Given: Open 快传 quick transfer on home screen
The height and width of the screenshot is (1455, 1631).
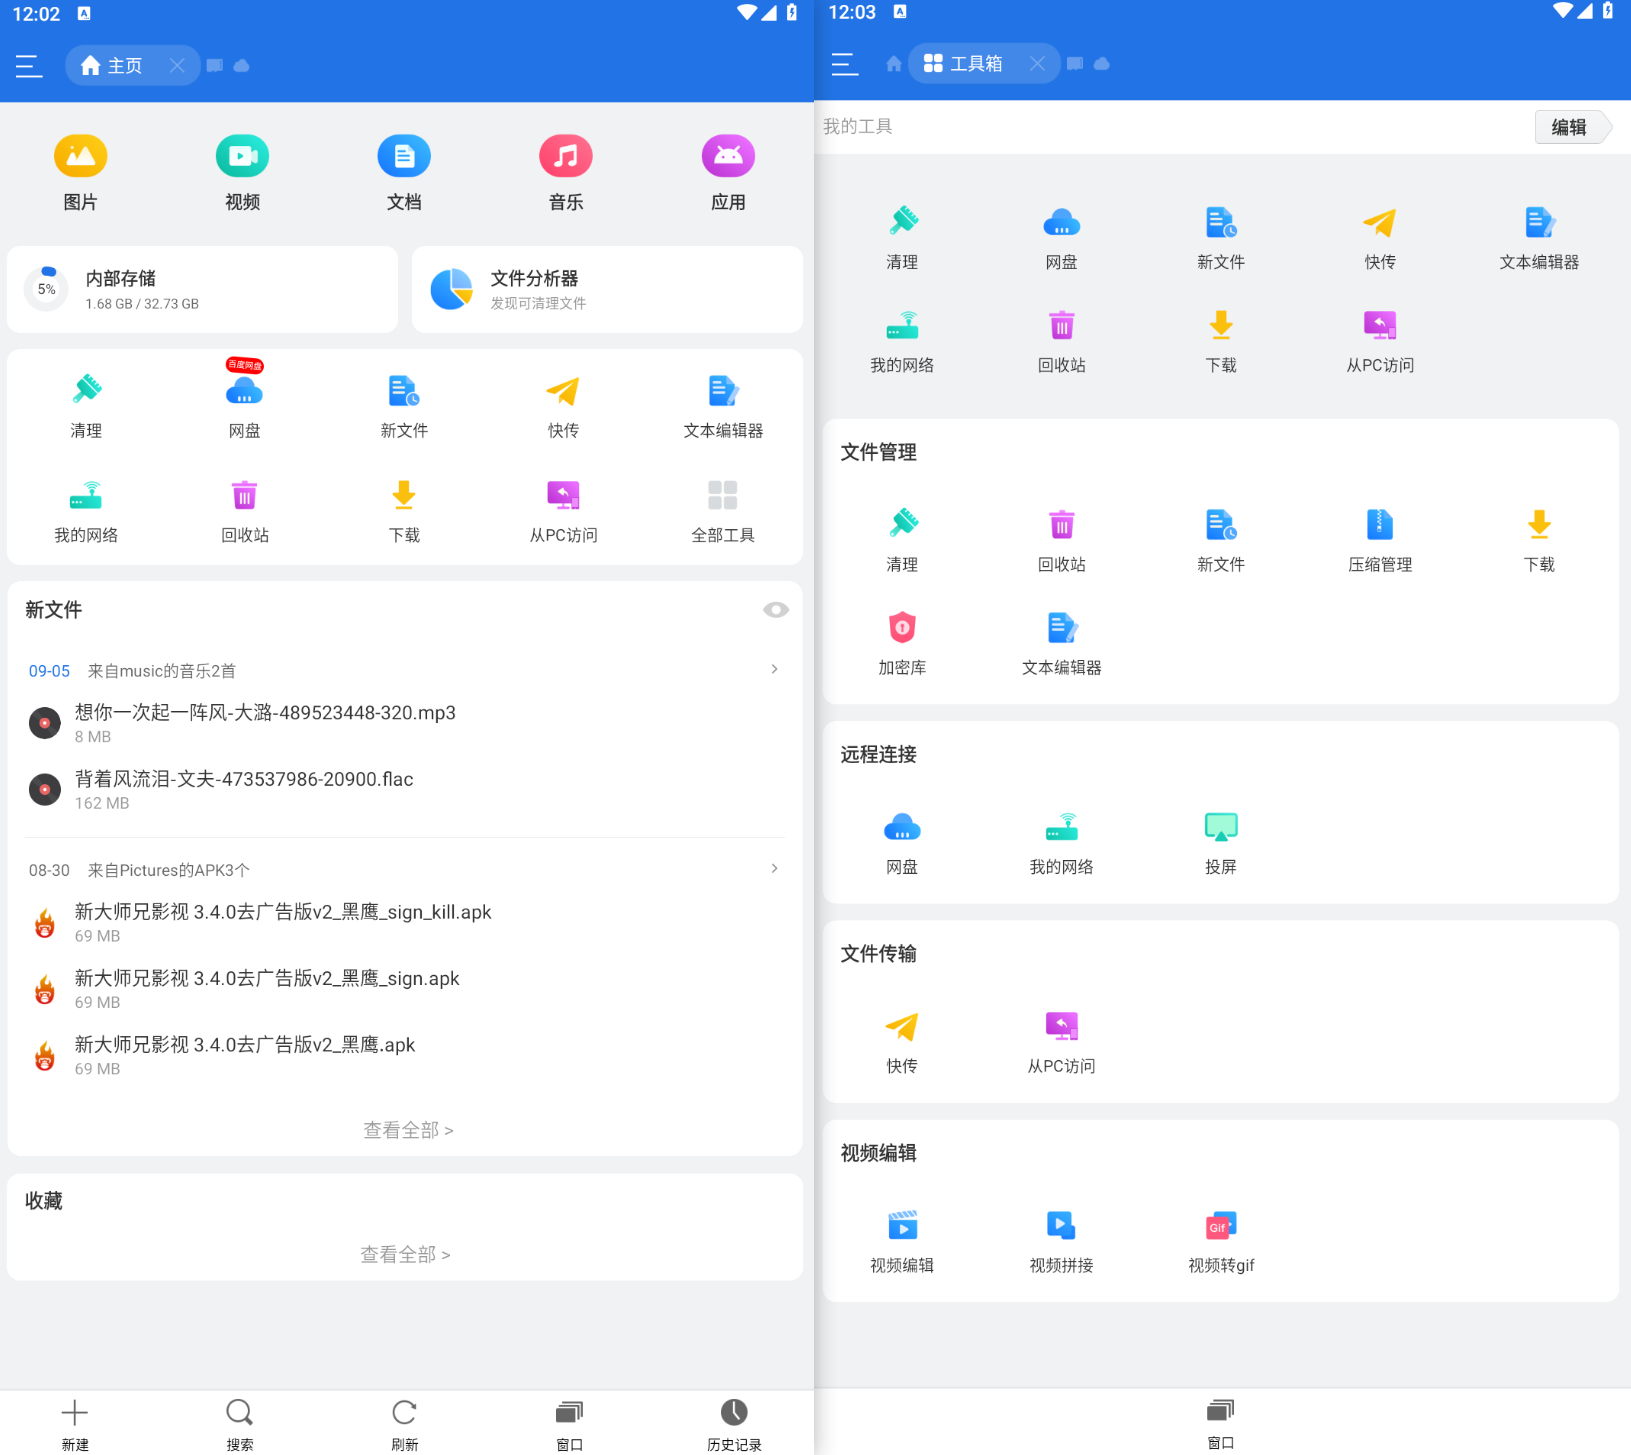Looking at the screenshot, I should 563,406.
